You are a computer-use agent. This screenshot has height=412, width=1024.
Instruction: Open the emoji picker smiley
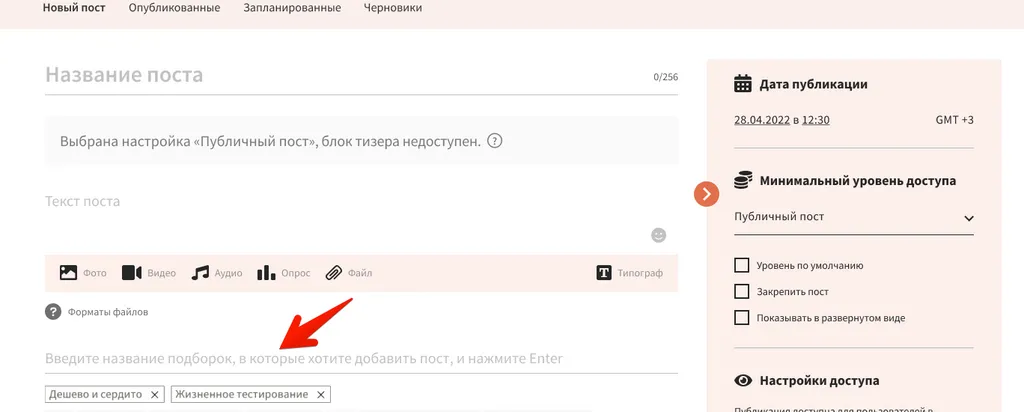[658, 235]
